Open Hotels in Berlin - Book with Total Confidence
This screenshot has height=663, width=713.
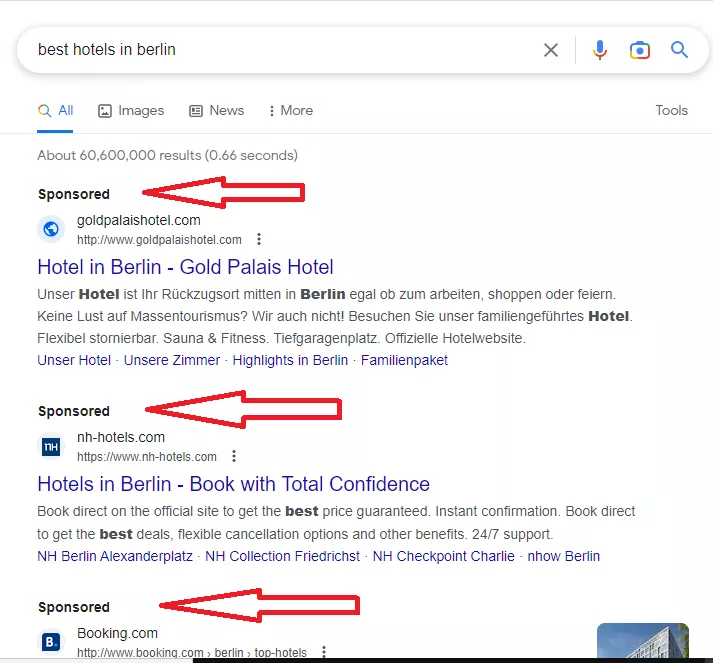click(x=233, y=484)
